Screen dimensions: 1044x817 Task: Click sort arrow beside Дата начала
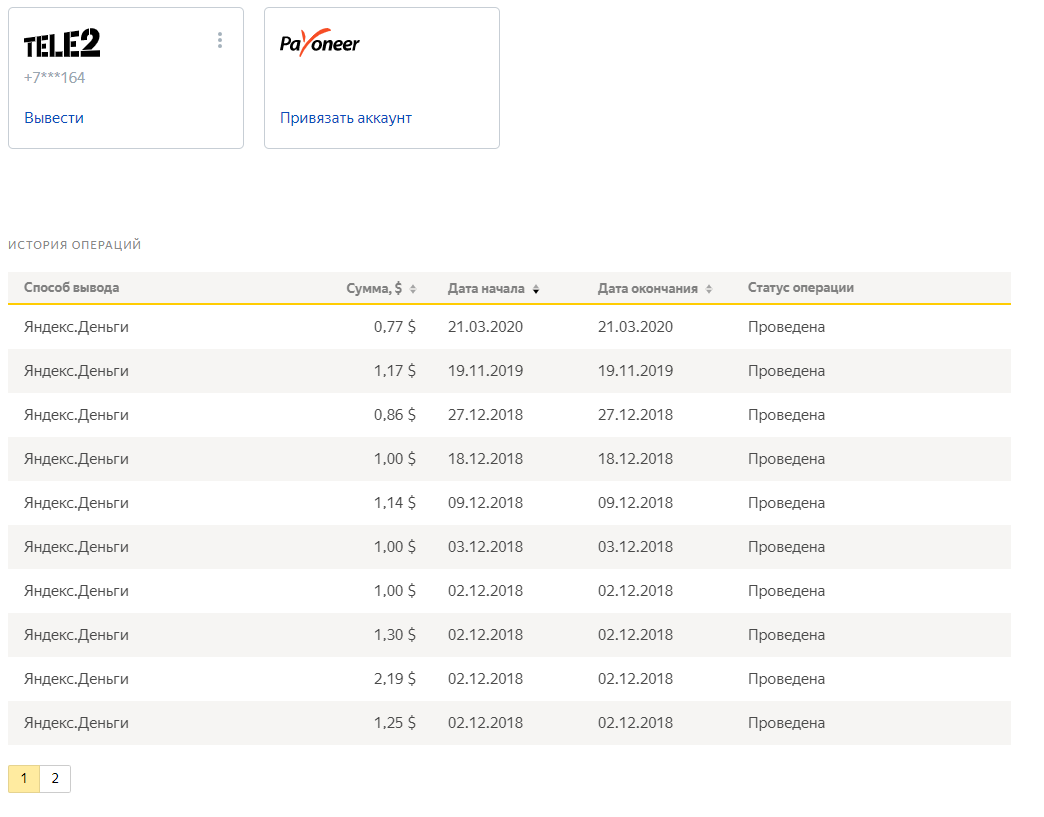536,289
